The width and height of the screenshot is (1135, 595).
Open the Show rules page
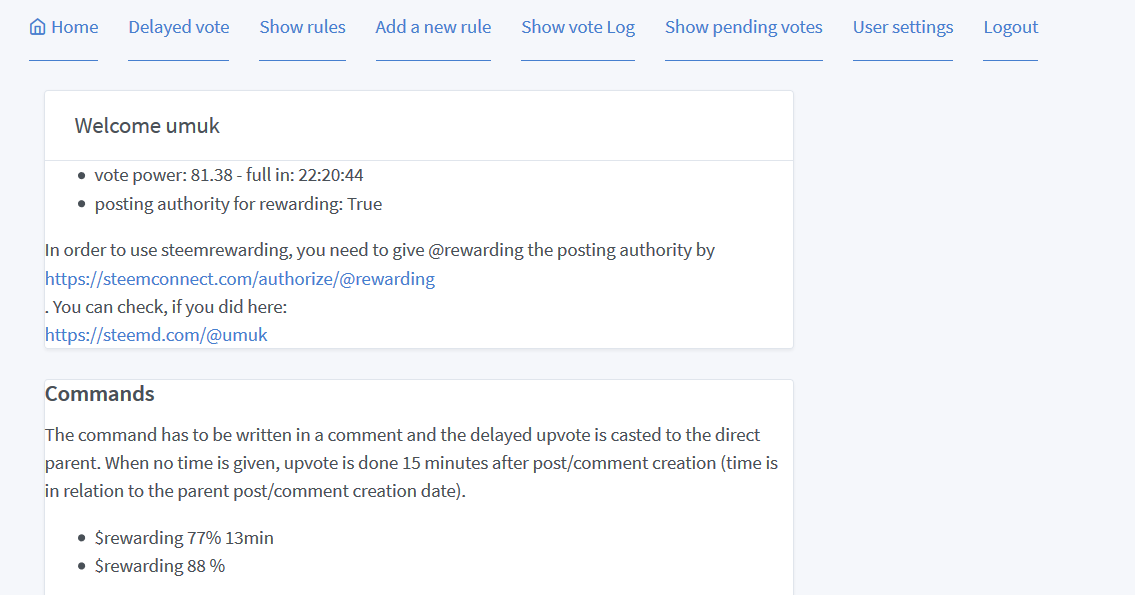[x=302, y=27]
